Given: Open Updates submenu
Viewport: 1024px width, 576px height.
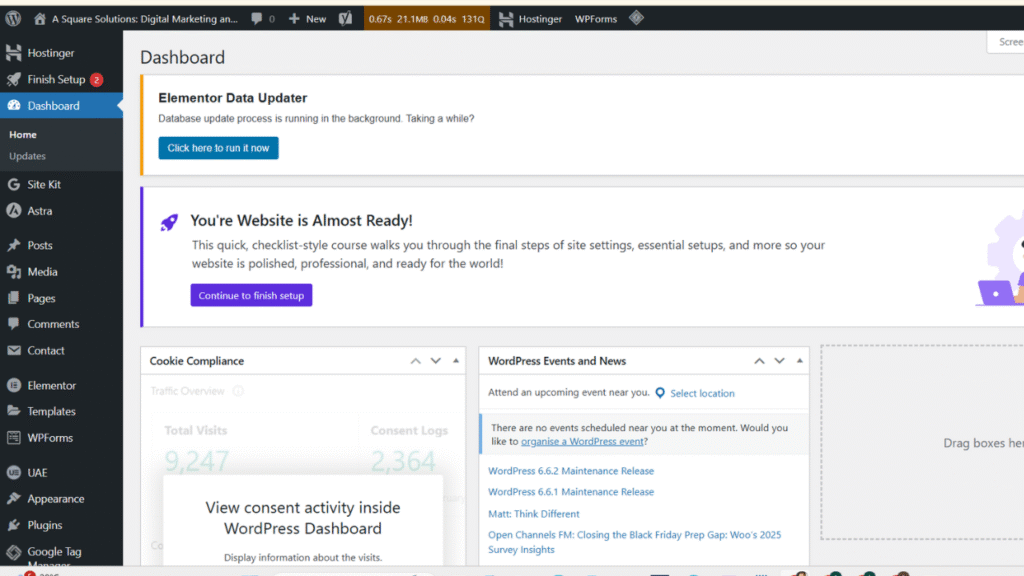Looking at the screenshot, I should (x=27, y=156).
